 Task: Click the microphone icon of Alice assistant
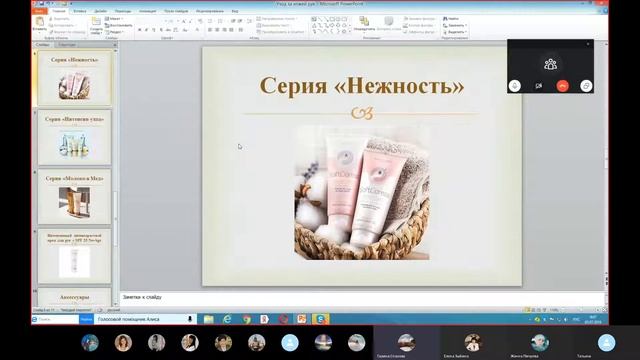(x=190, y=319)
